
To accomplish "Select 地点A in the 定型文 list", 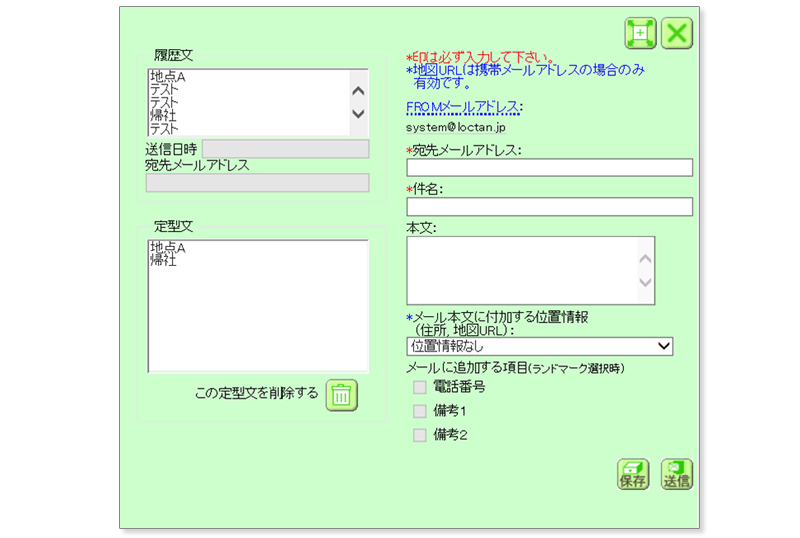I will (168, 247).
